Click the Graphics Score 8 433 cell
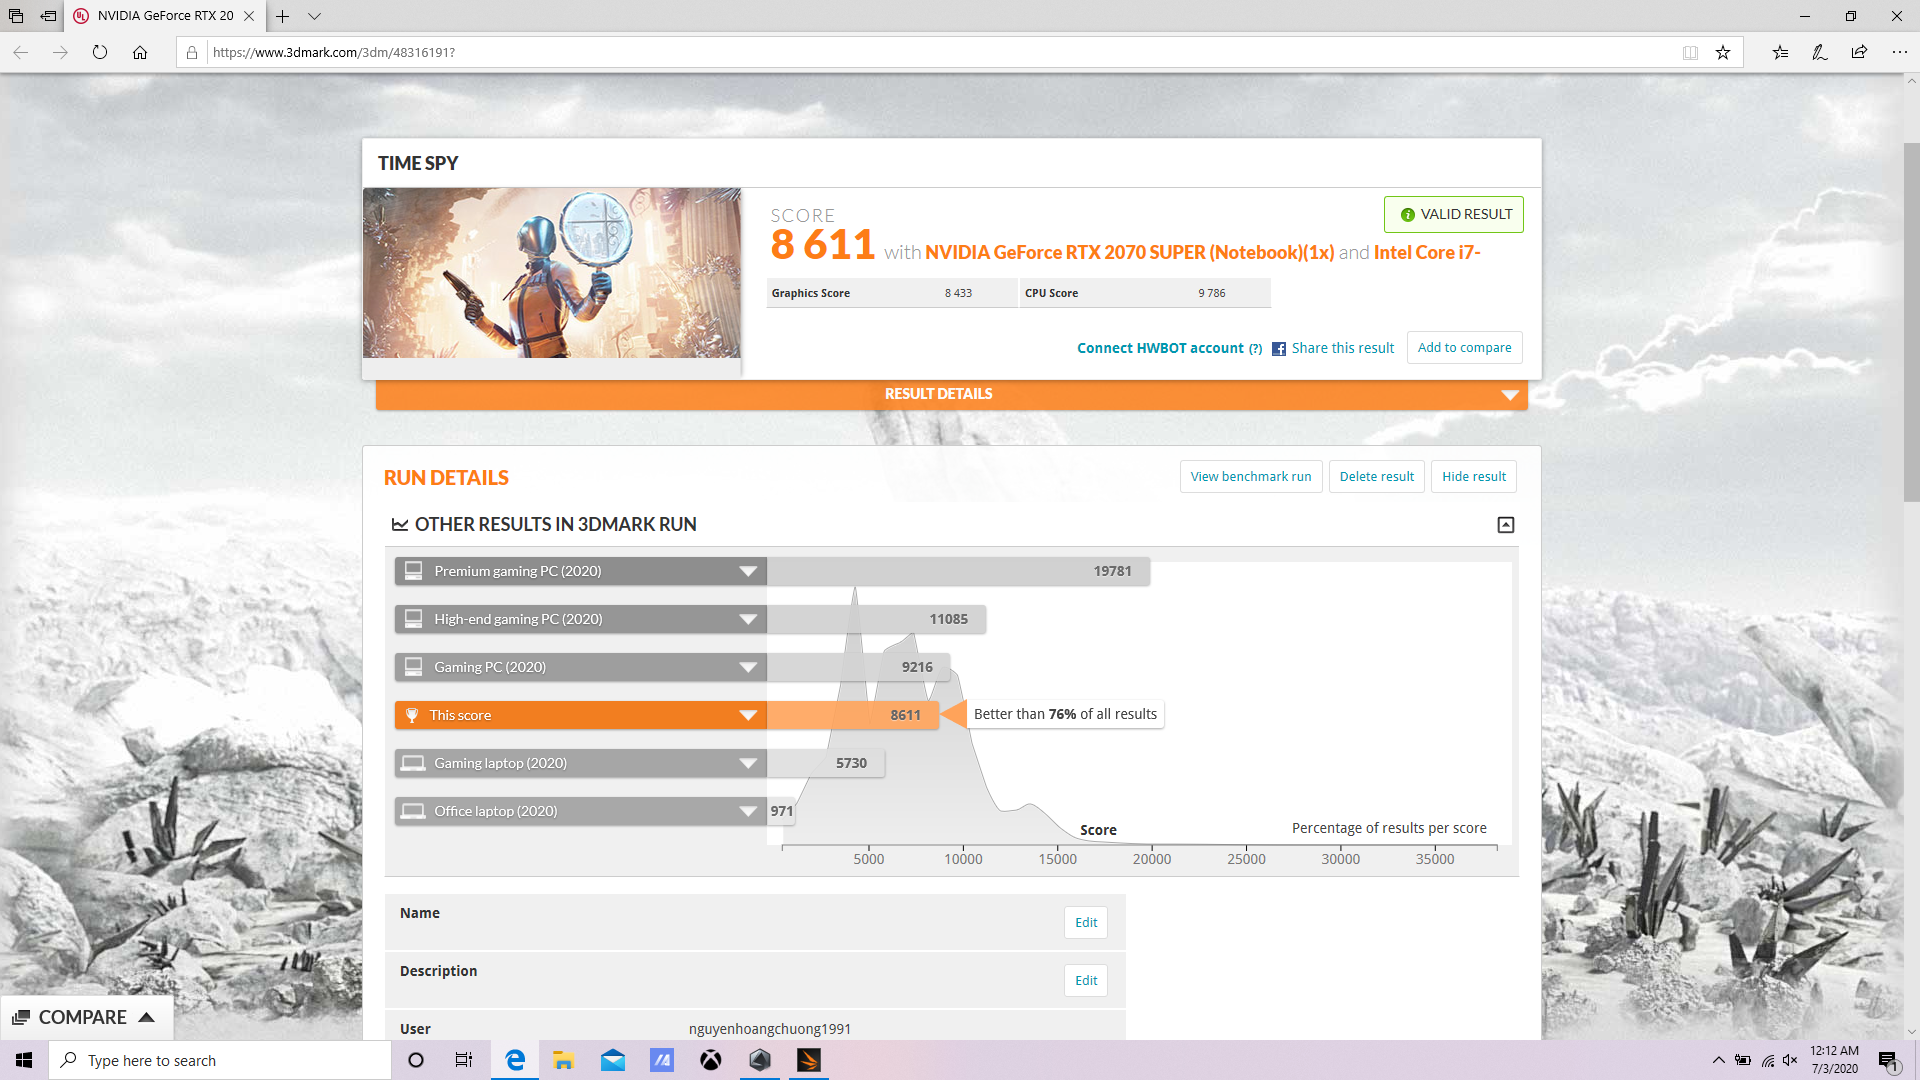Viewport: 1920px width, 1080px height. tap(892, 293)
